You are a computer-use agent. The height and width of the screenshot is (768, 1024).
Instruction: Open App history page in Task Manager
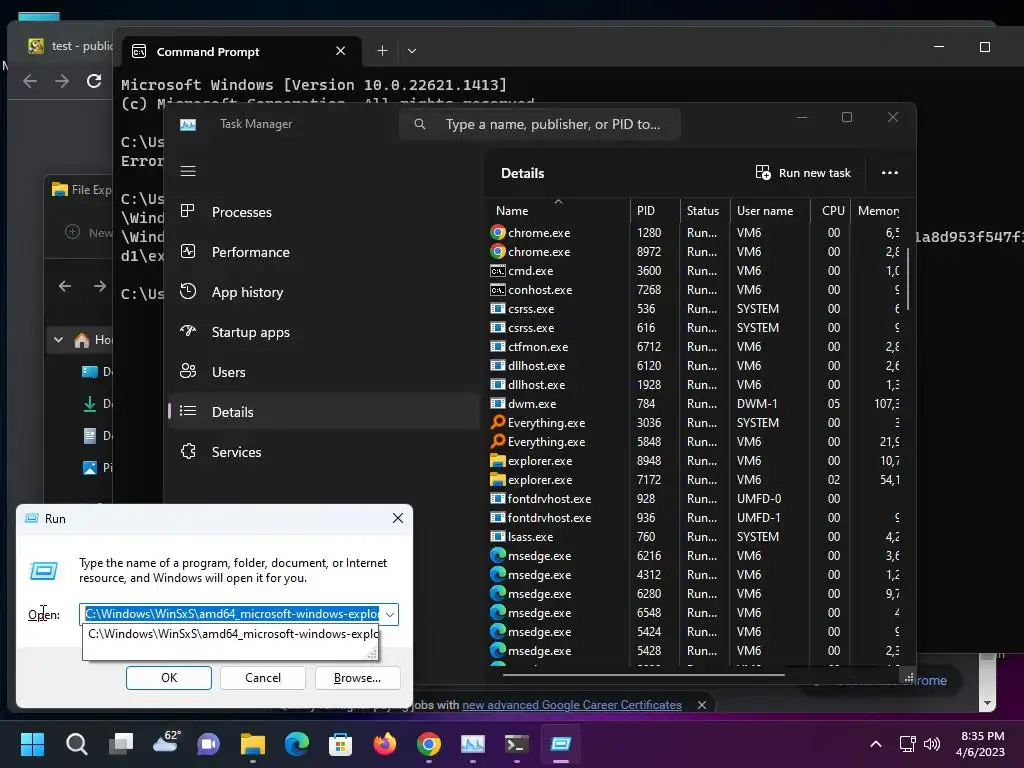coord(323,292)
